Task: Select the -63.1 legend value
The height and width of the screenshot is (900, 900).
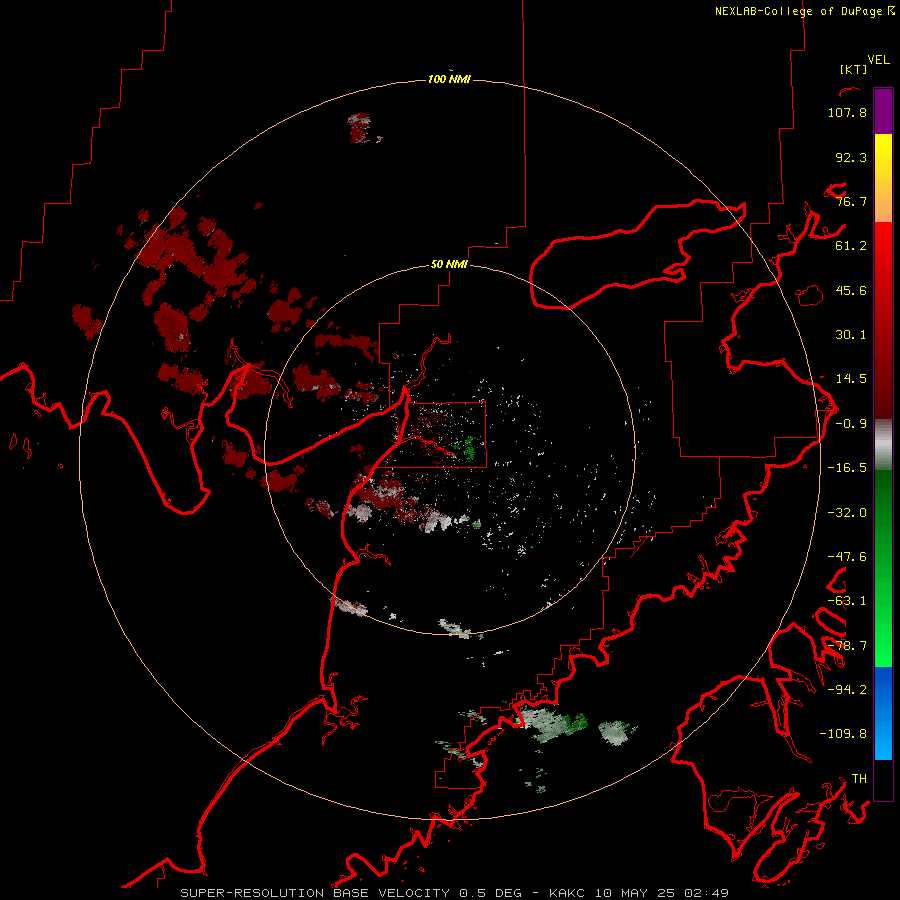Action: click(847, 601)
